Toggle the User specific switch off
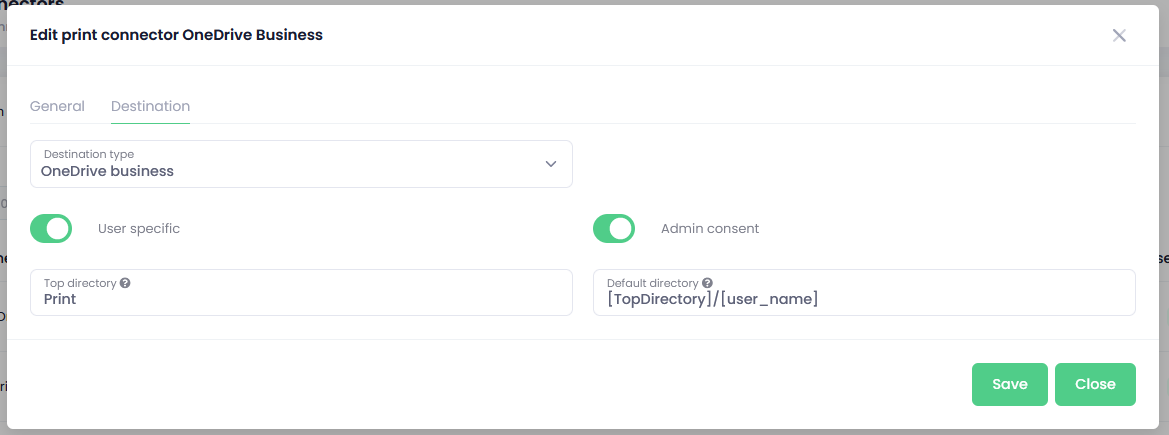The height and width of the screenshot is (435, 1169). (51, 228)
